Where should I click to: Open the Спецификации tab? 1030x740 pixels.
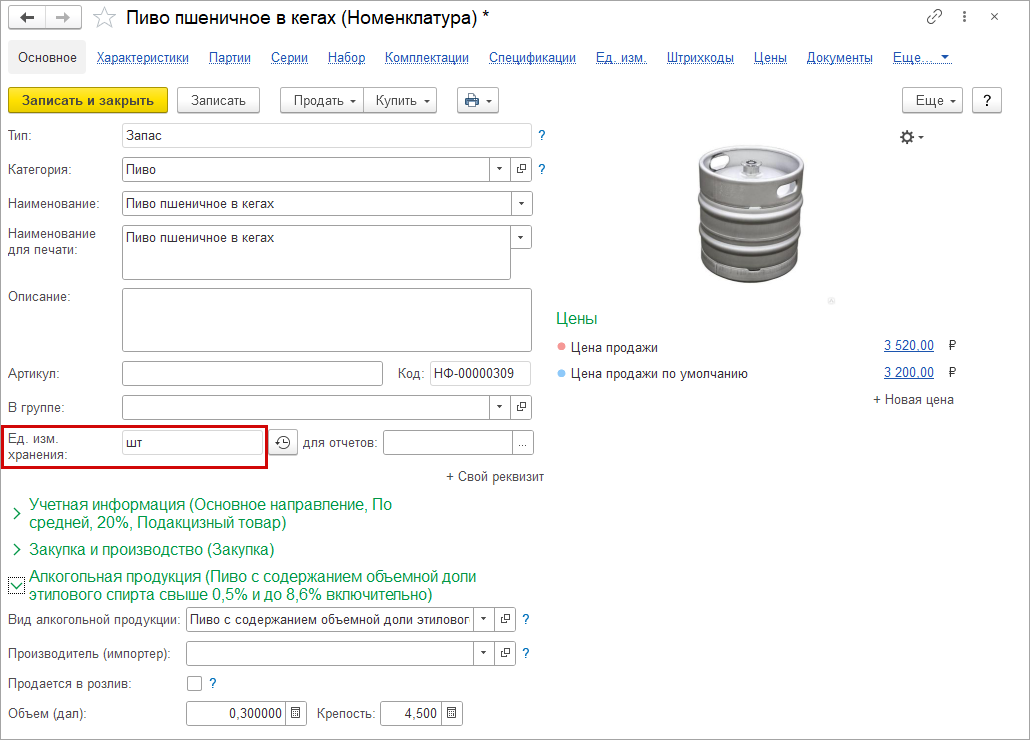click(x=532, y=58)
